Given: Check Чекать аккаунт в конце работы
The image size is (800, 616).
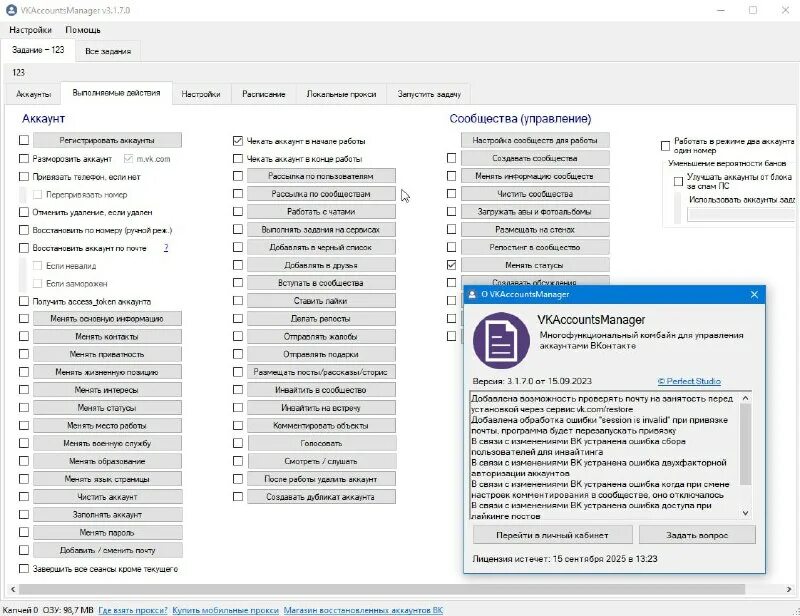Looking at the screenshot, I should coord(238,159).
